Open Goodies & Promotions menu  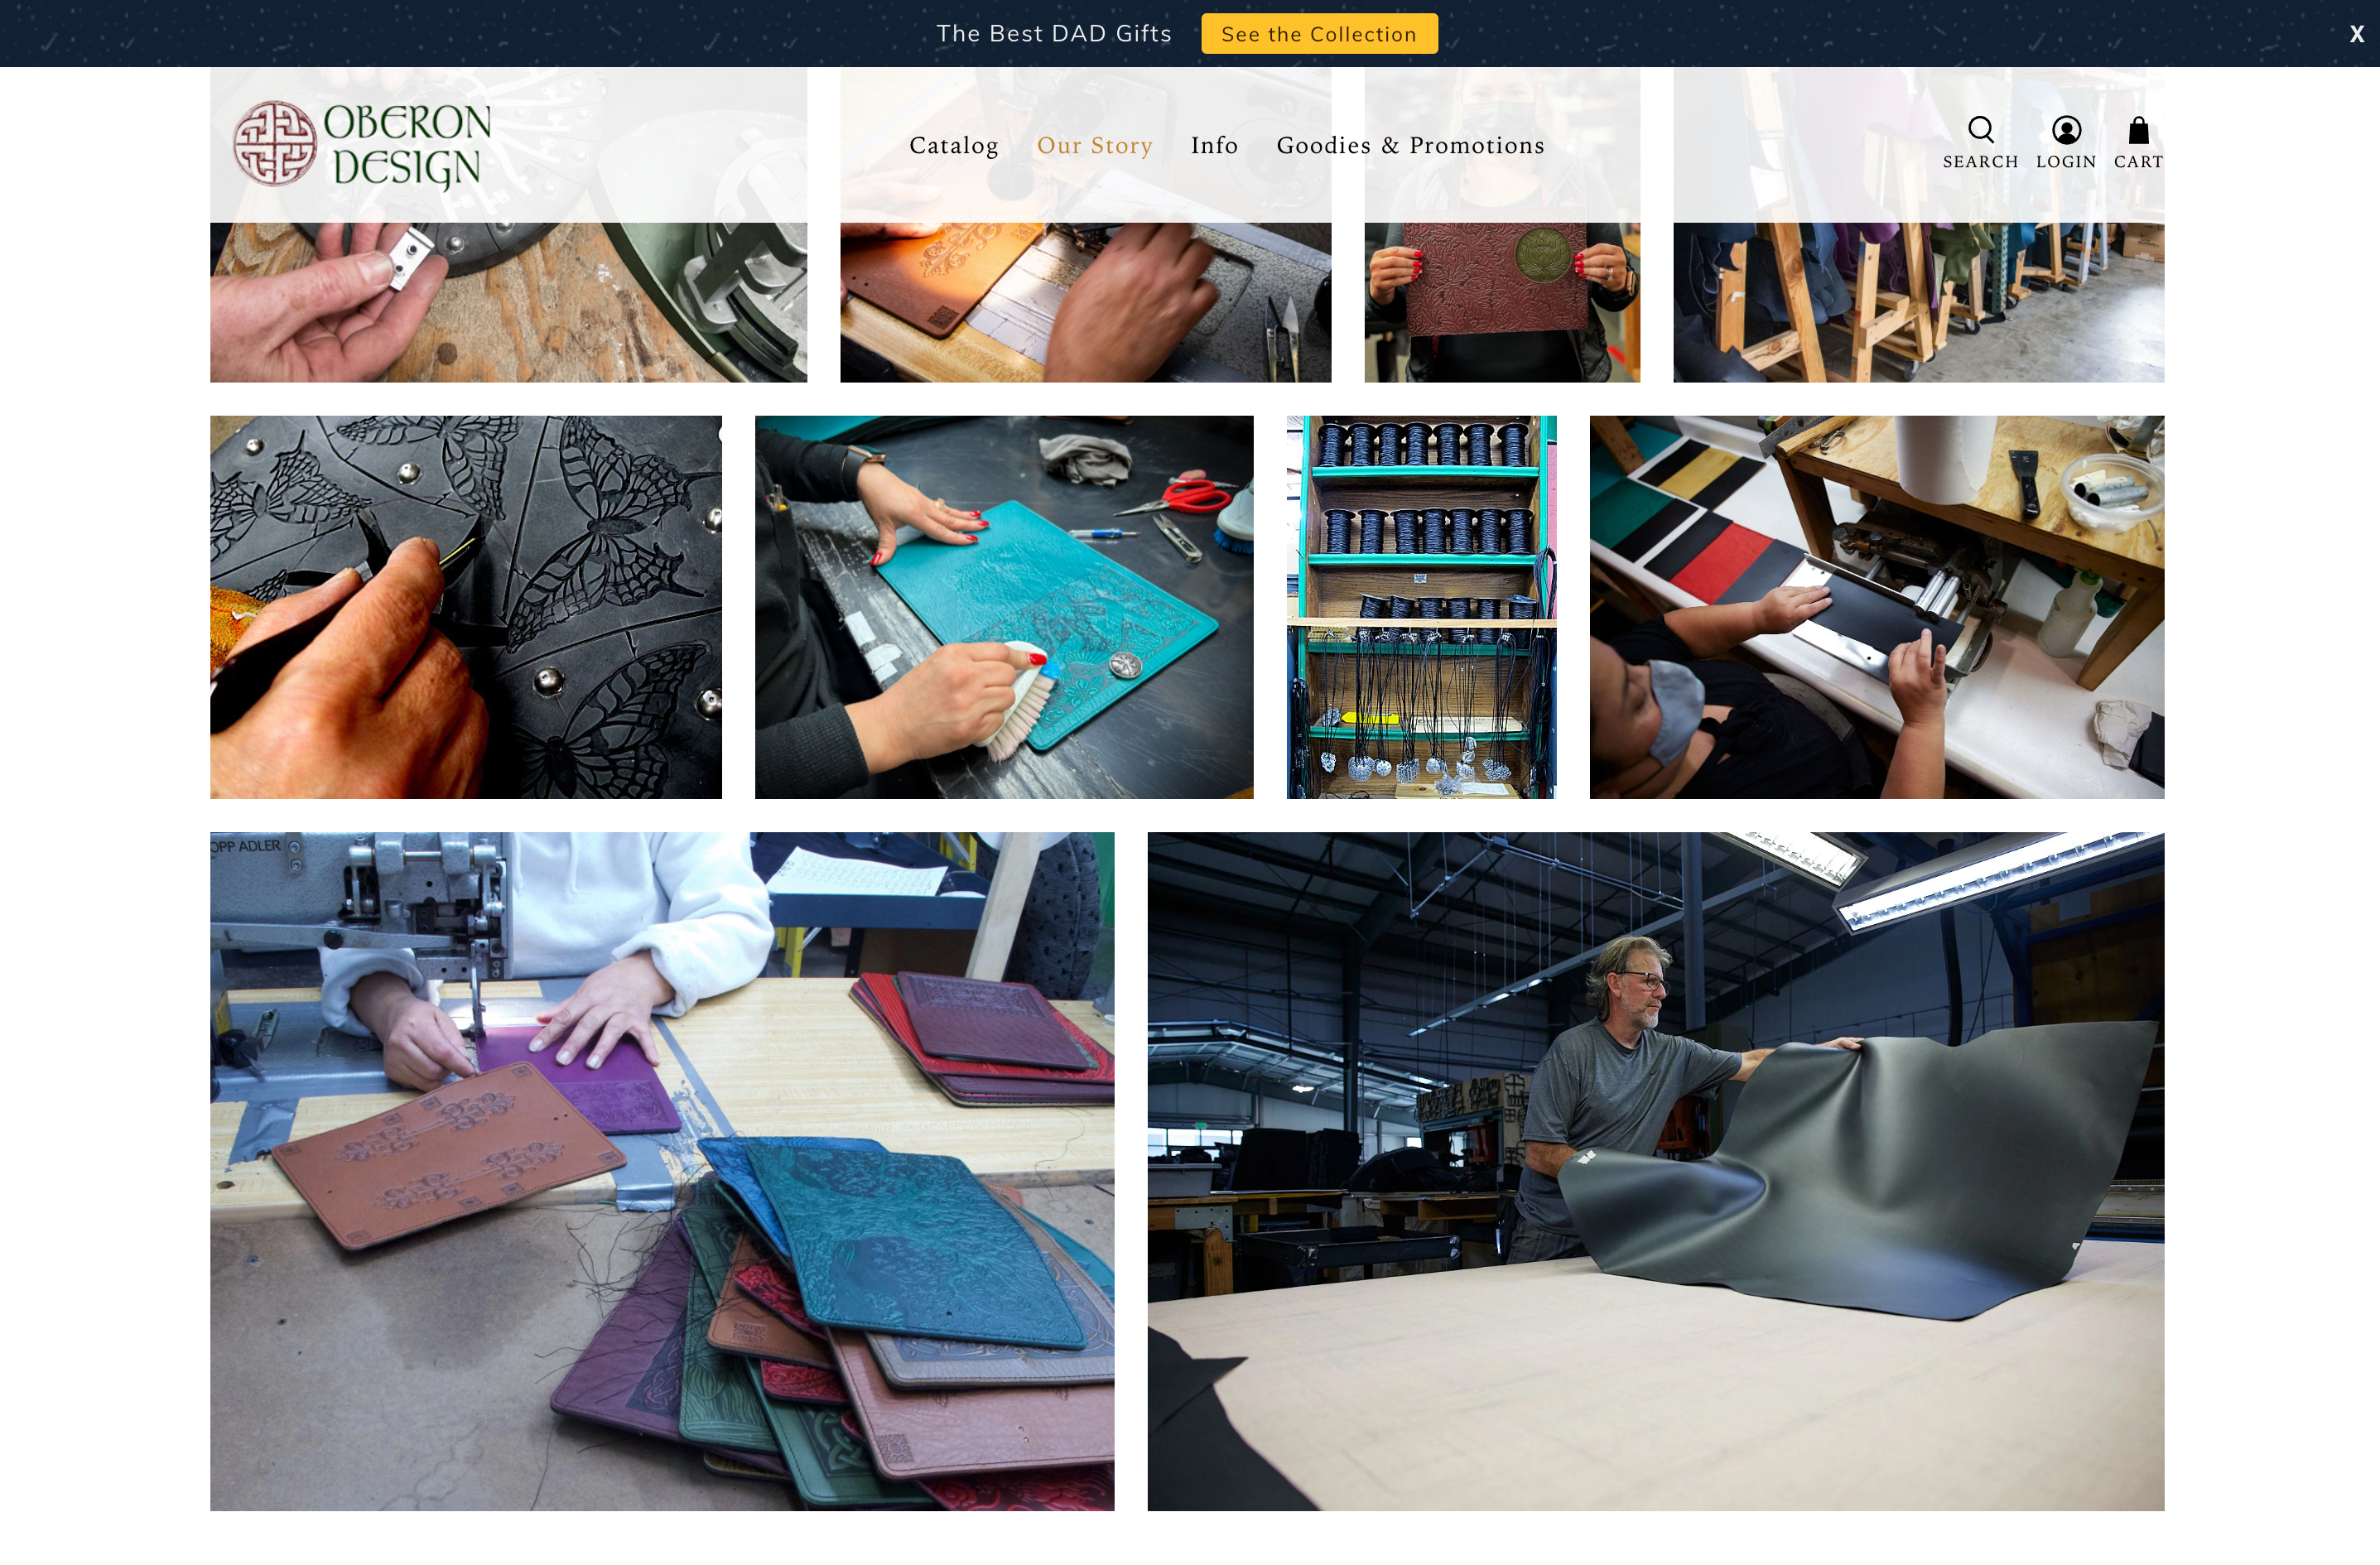(1410, 145)
